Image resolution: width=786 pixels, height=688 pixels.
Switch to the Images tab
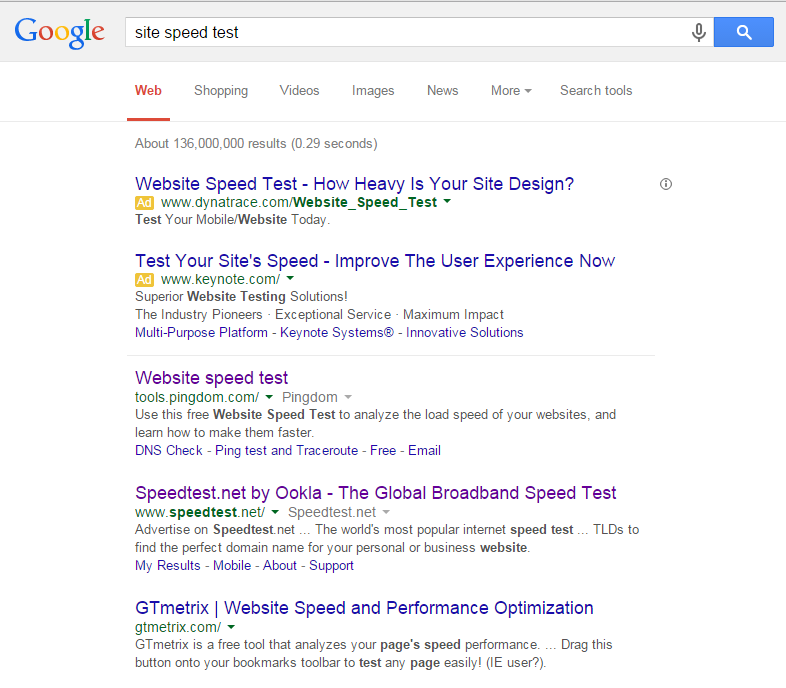[373, 91]
